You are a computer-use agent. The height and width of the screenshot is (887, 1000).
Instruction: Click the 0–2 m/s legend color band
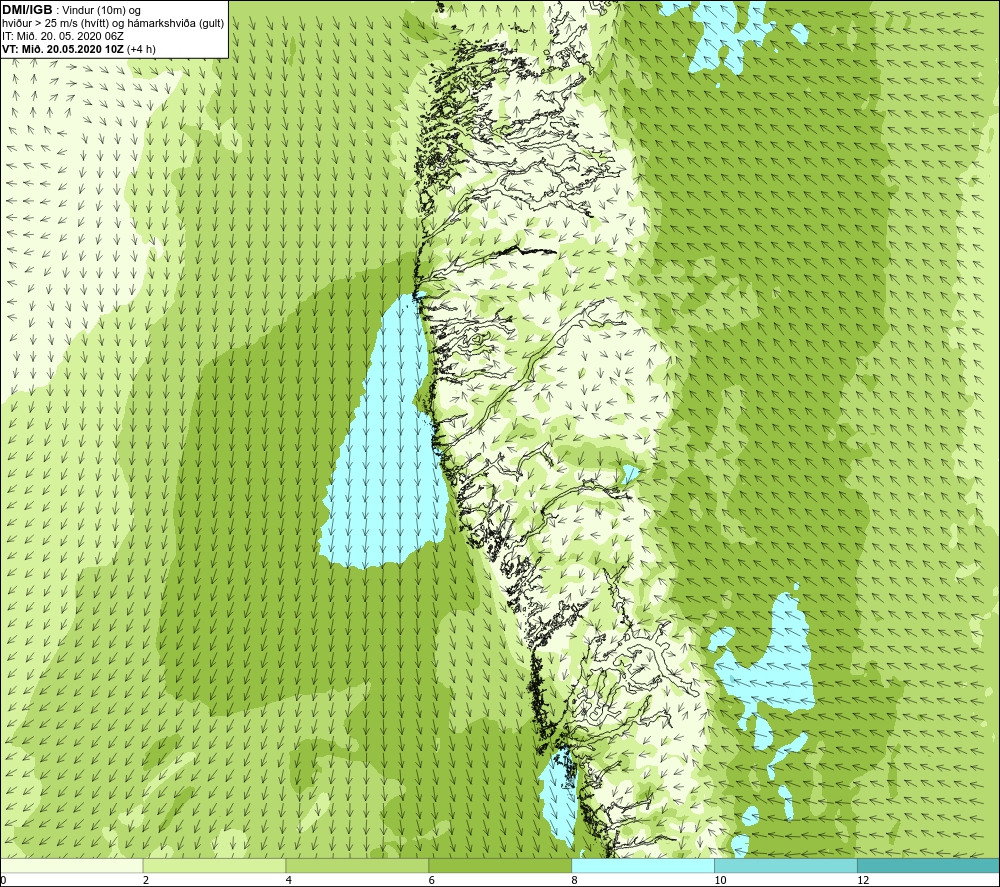coord(71,865)
